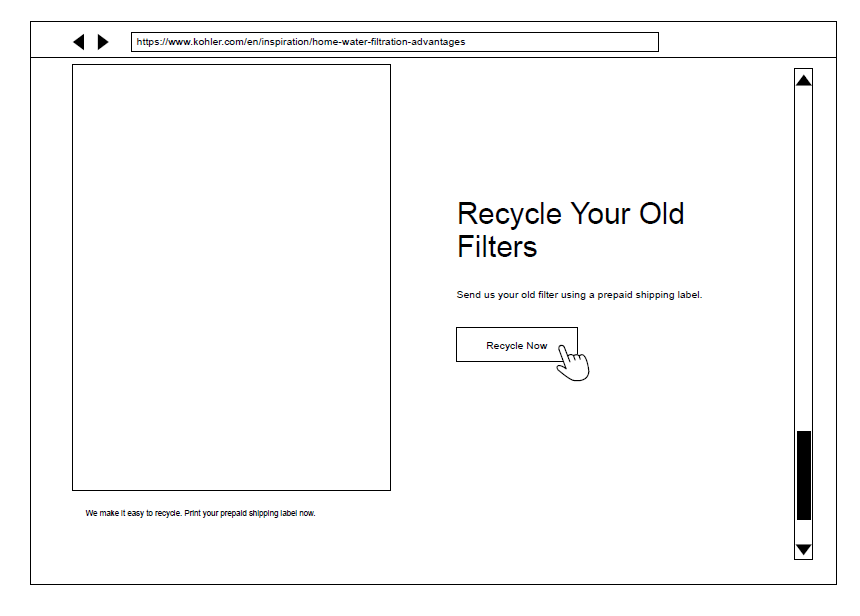The height and width of the screenshot is (616, 860).
Task: Click the 'We make it easy to recycle' caption
Action: click(x=200, y=513)
